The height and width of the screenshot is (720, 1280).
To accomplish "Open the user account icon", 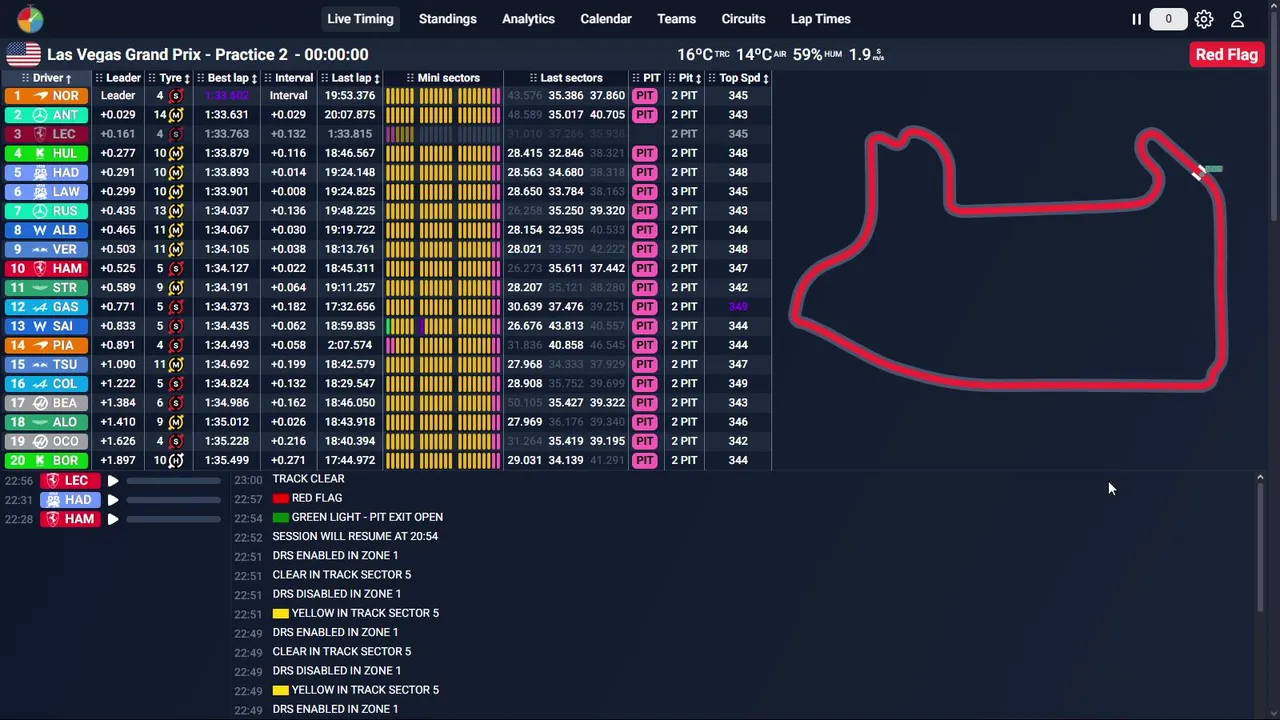I will 1237,19.
